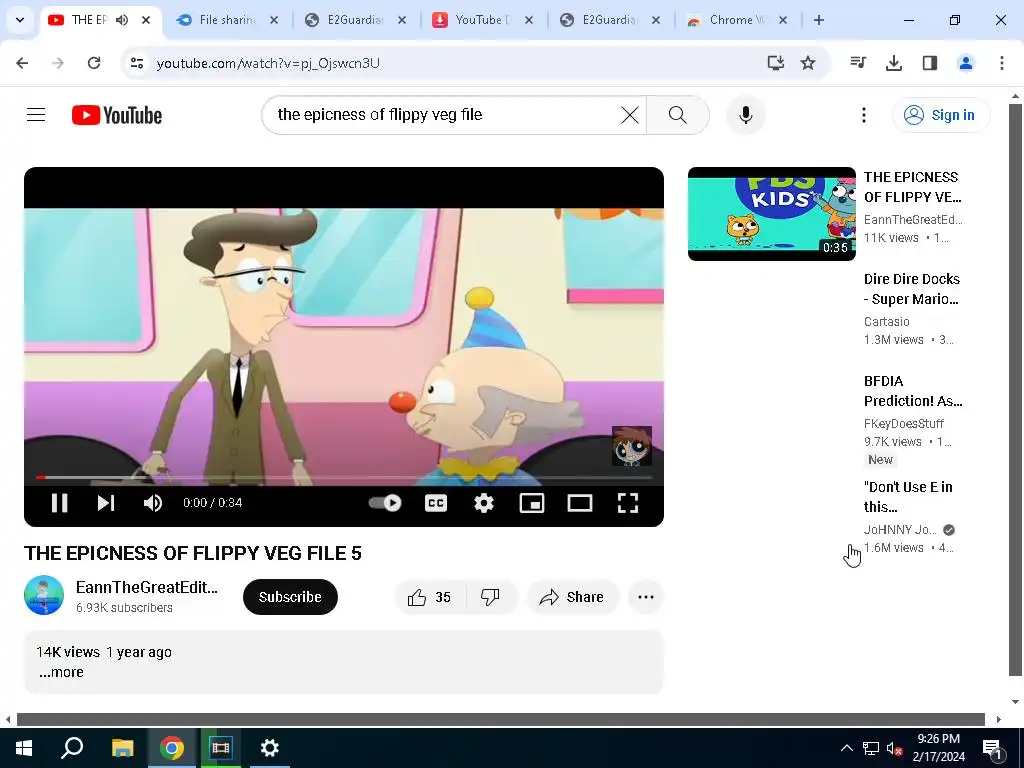Image resolution: width=1024 pixels, height=768 pixels.
Task: Activate the miniplayer mode
Action: 532,503
